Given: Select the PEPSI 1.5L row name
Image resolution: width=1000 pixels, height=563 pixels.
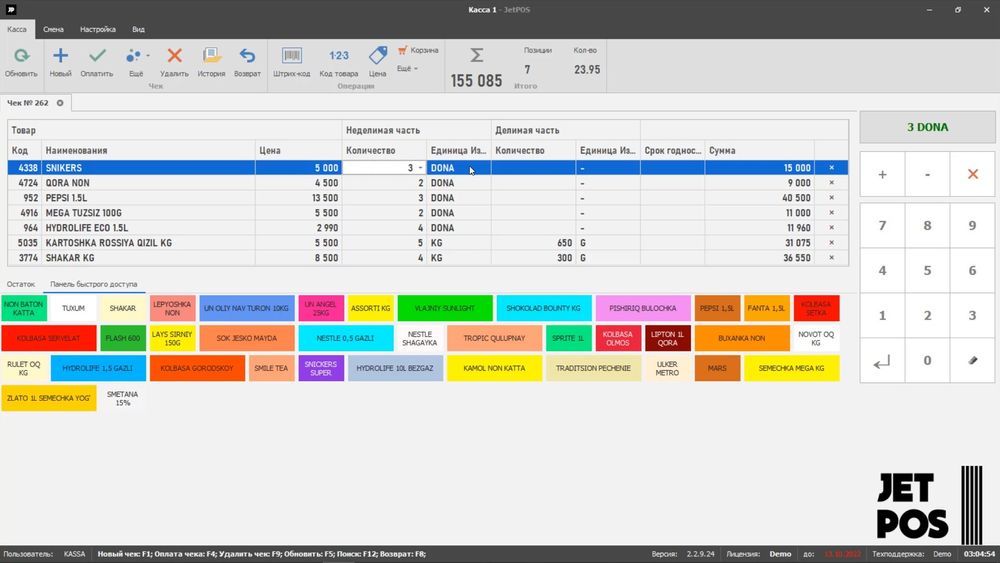Looking at the screenshot, I should (x=66, y=198).
